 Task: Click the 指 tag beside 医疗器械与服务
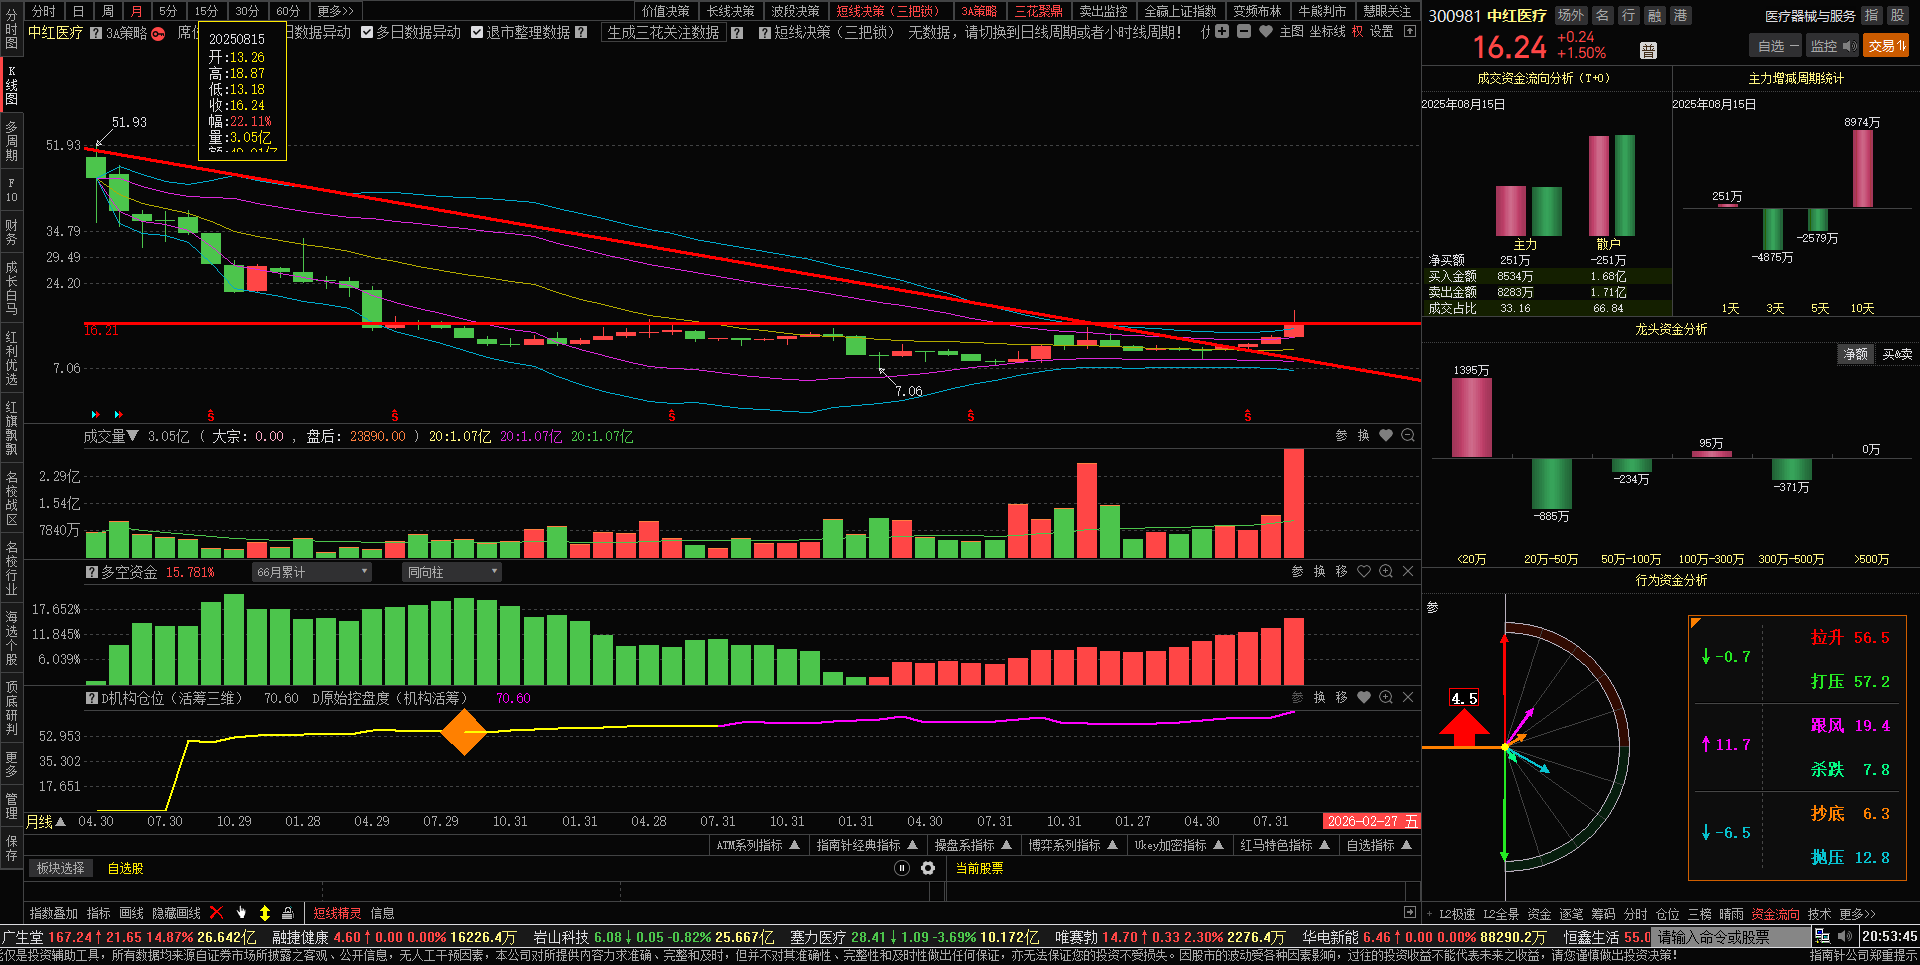1871,16
